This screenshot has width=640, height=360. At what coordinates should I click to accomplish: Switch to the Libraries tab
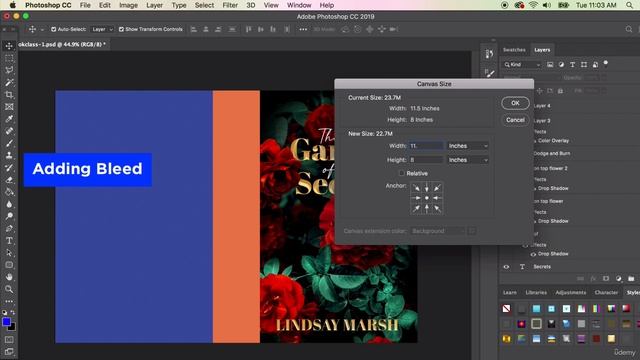[536, 293]
